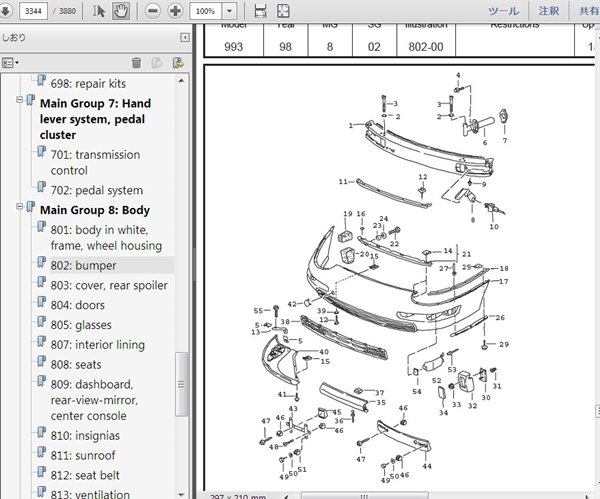Screen dimensions: 600x499
Task: Delete selected bookmark with trash icon
Action: pyautogui.click(x=137, y=62)
